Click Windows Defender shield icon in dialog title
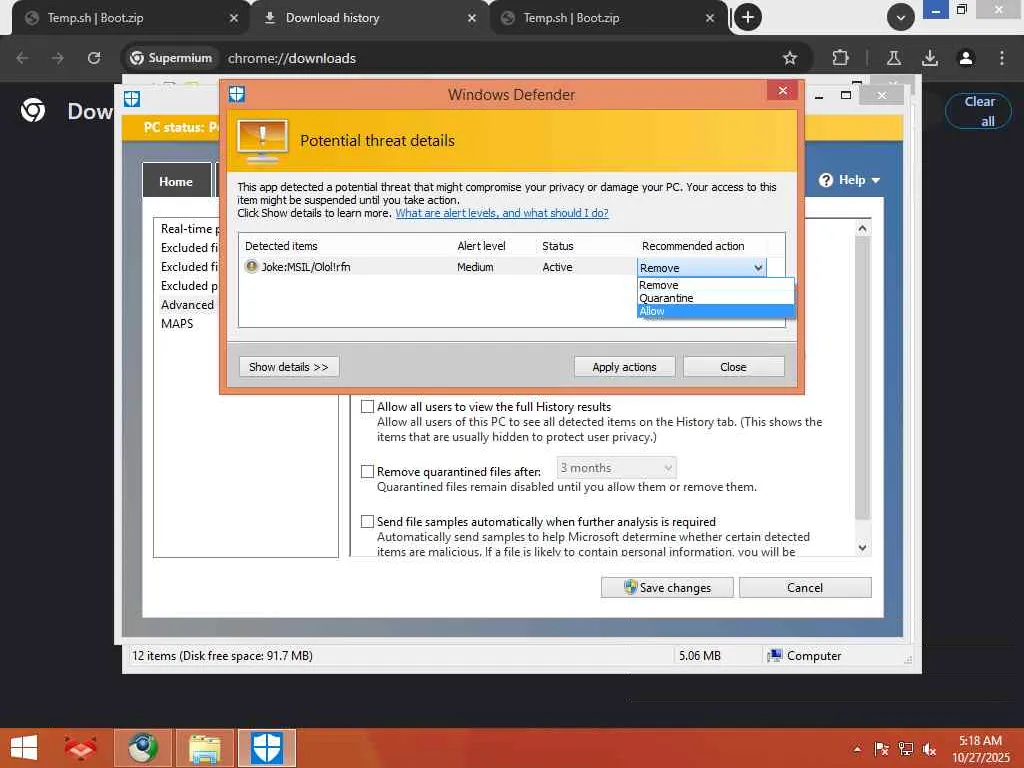Viewport: 1024px width, 768px height. tap(237, 95)
